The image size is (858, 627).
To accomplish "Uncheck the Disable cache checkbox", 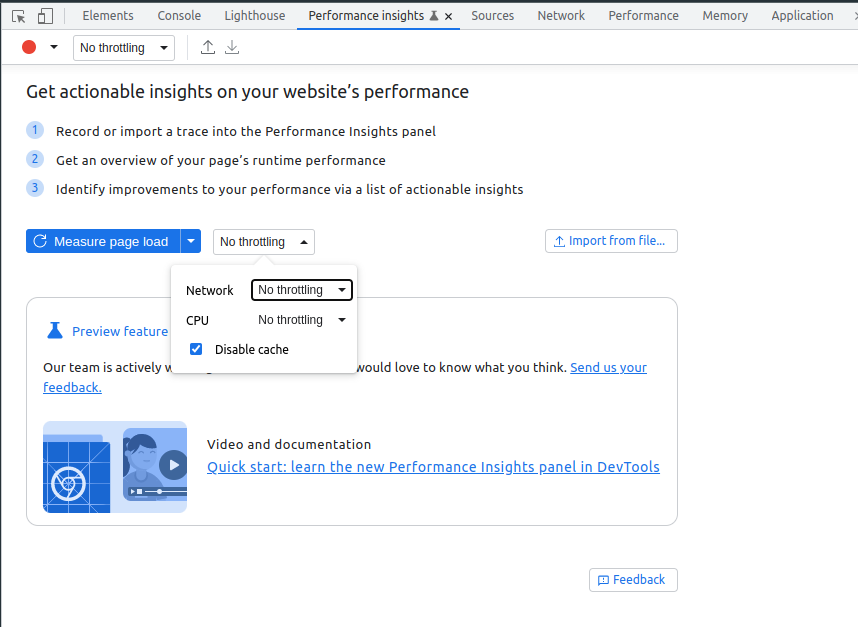I will tap(196, 349).
